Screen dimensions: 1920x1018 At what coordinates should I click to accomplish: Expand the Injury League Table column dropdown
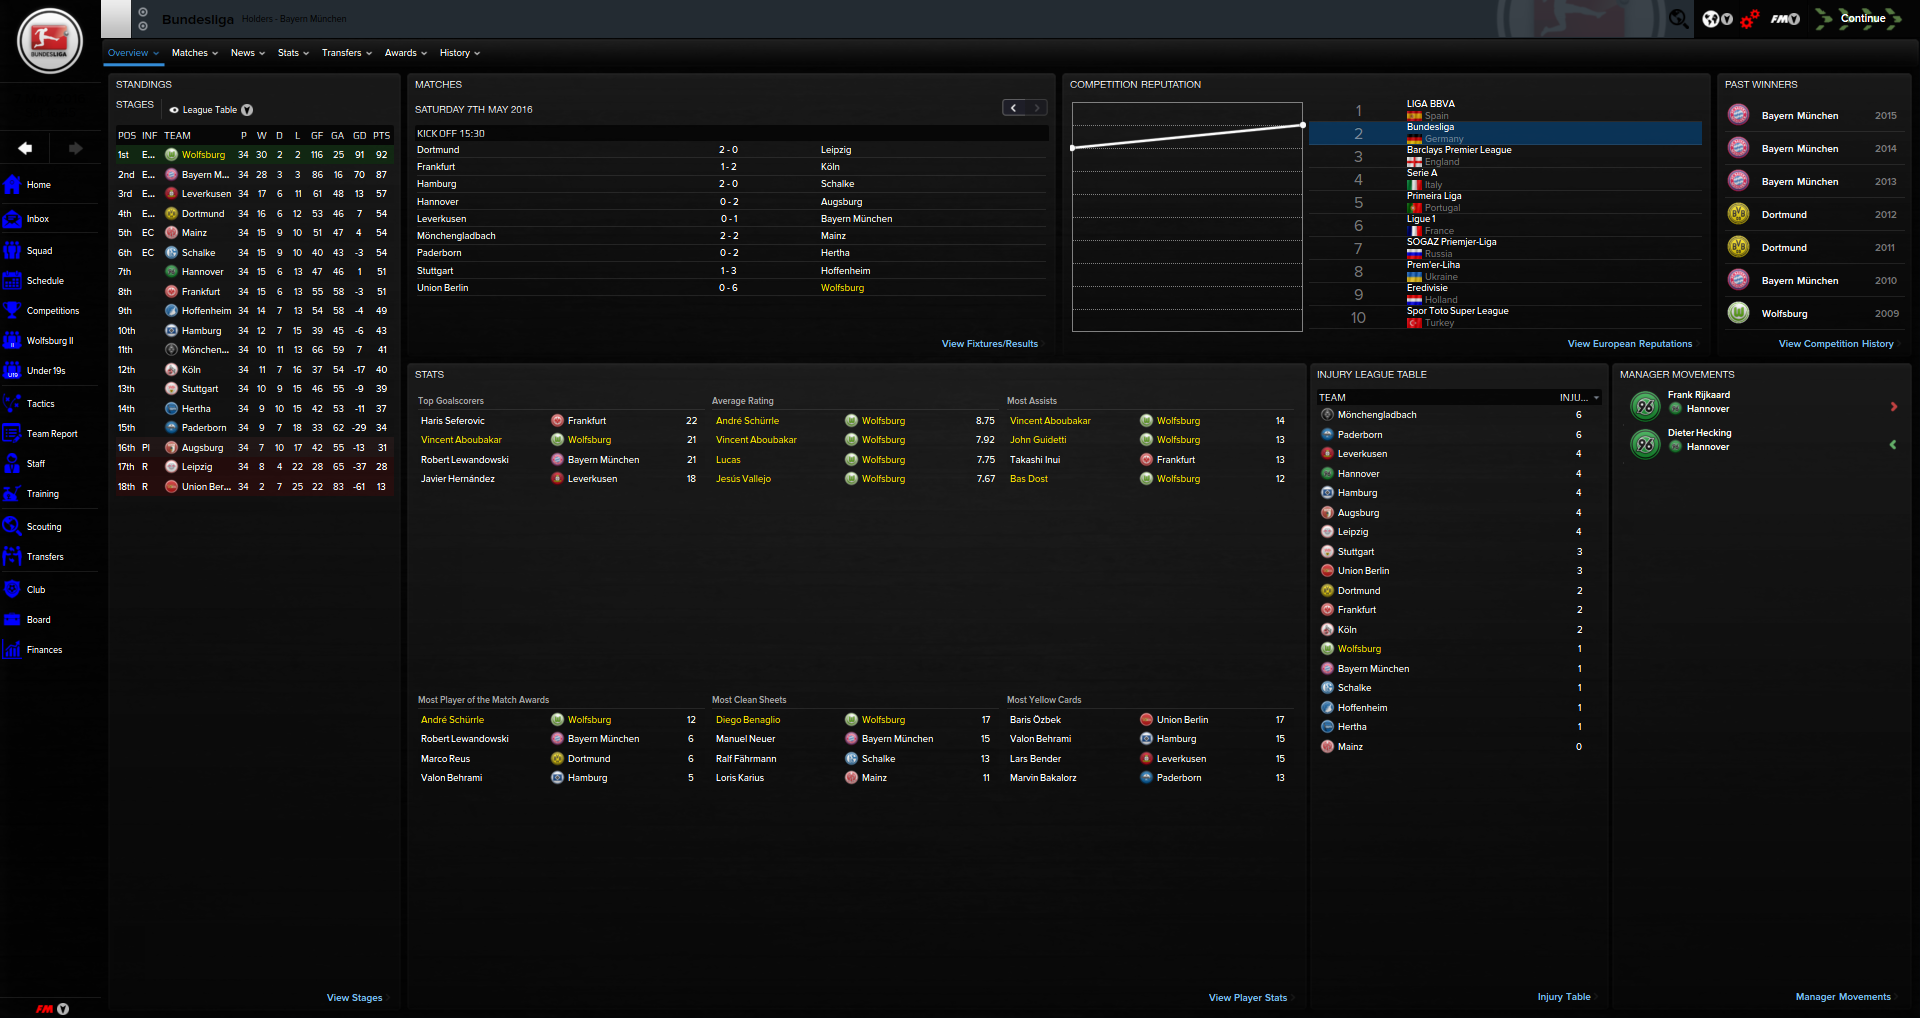1596,398
